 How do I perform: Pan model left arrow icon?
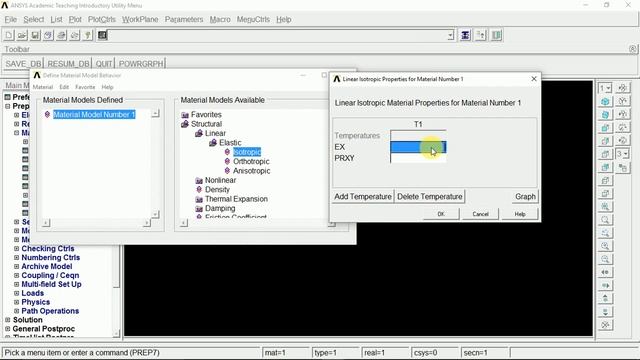(605, 272)
